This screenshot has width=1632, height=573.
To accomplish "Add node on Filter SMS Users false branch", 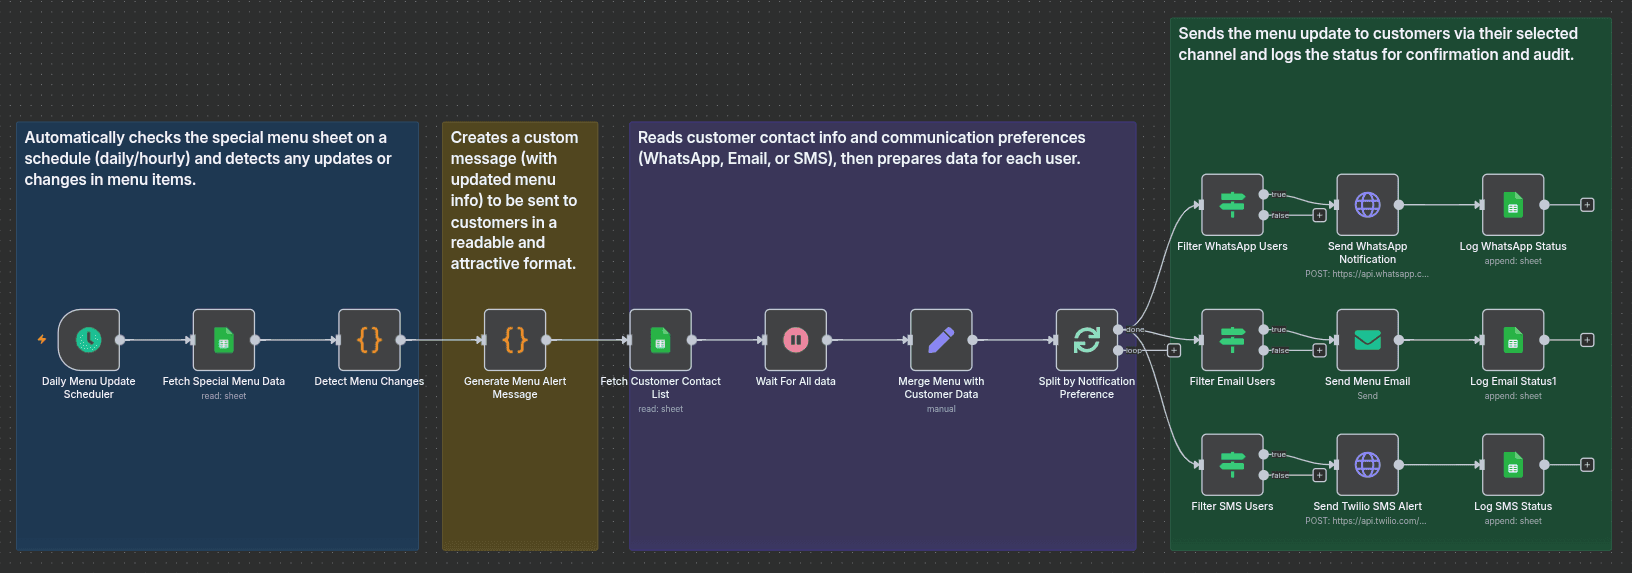I will (x=1319, y=475).
